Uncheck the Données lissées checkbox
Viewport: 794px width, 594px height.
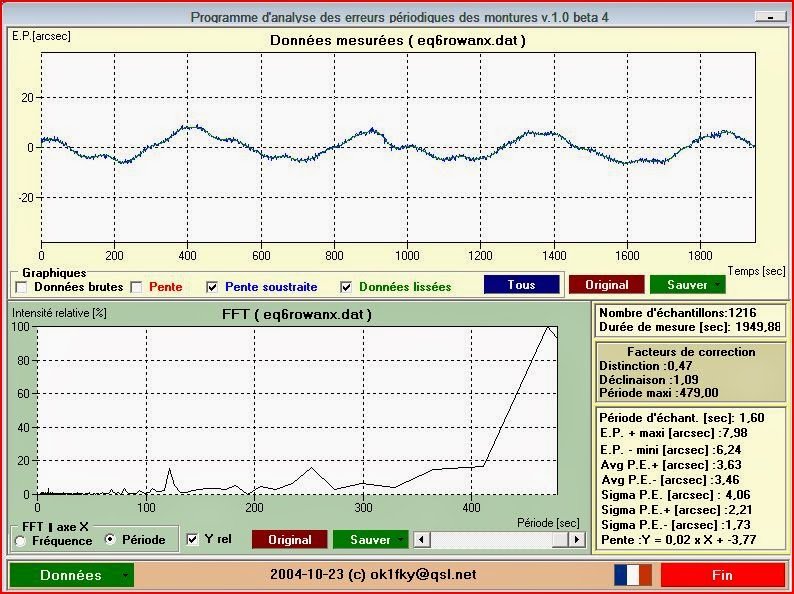[346, 287]
